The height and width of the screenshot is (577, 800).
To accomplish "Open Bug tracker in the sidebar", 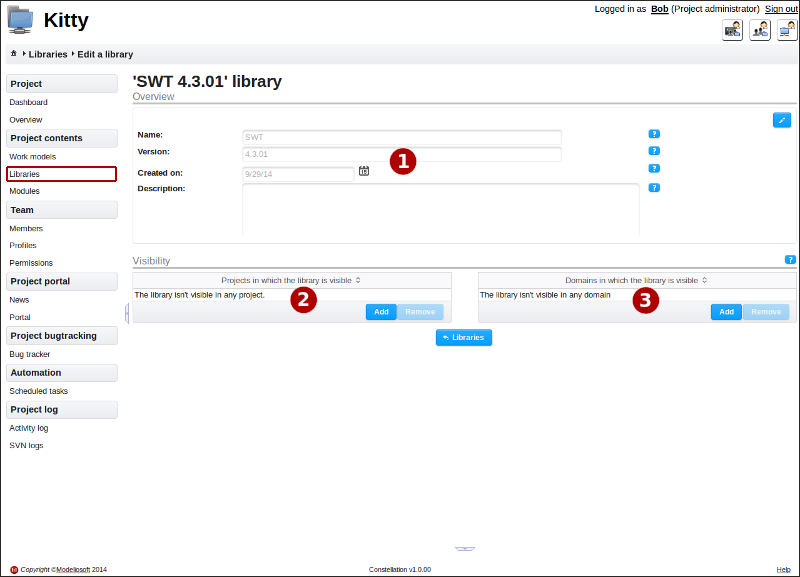I will point(30,354).
